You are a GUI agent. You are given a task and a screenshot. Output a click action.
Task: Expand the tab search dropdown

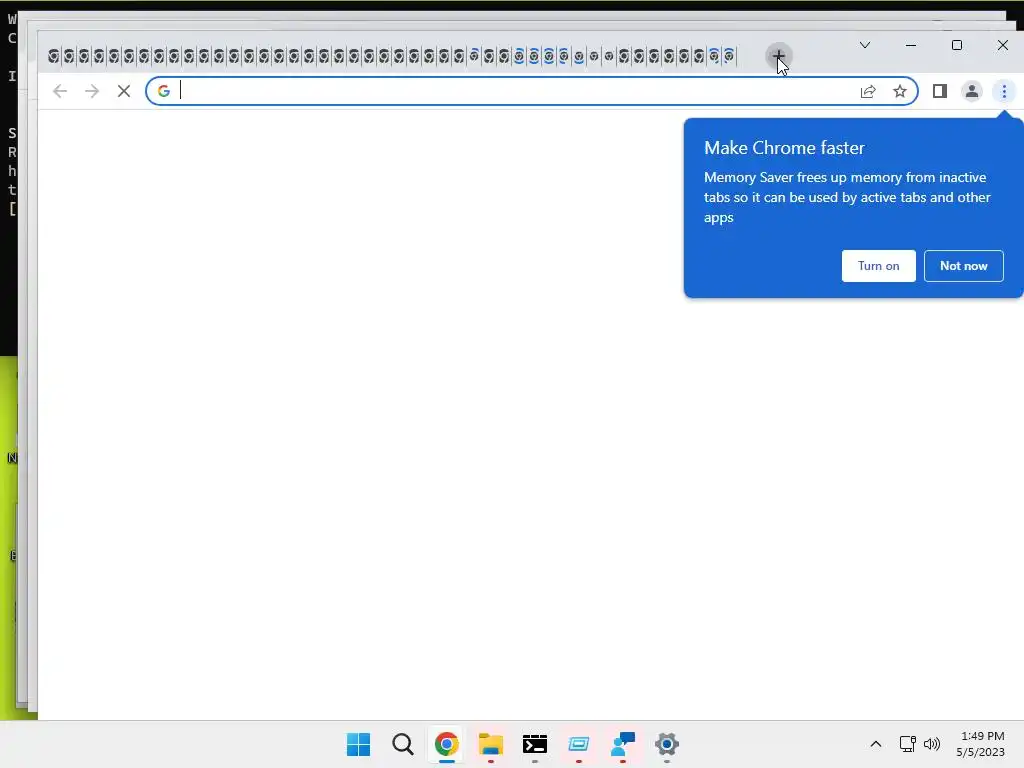pyautogui.click(x=865, y=45)
